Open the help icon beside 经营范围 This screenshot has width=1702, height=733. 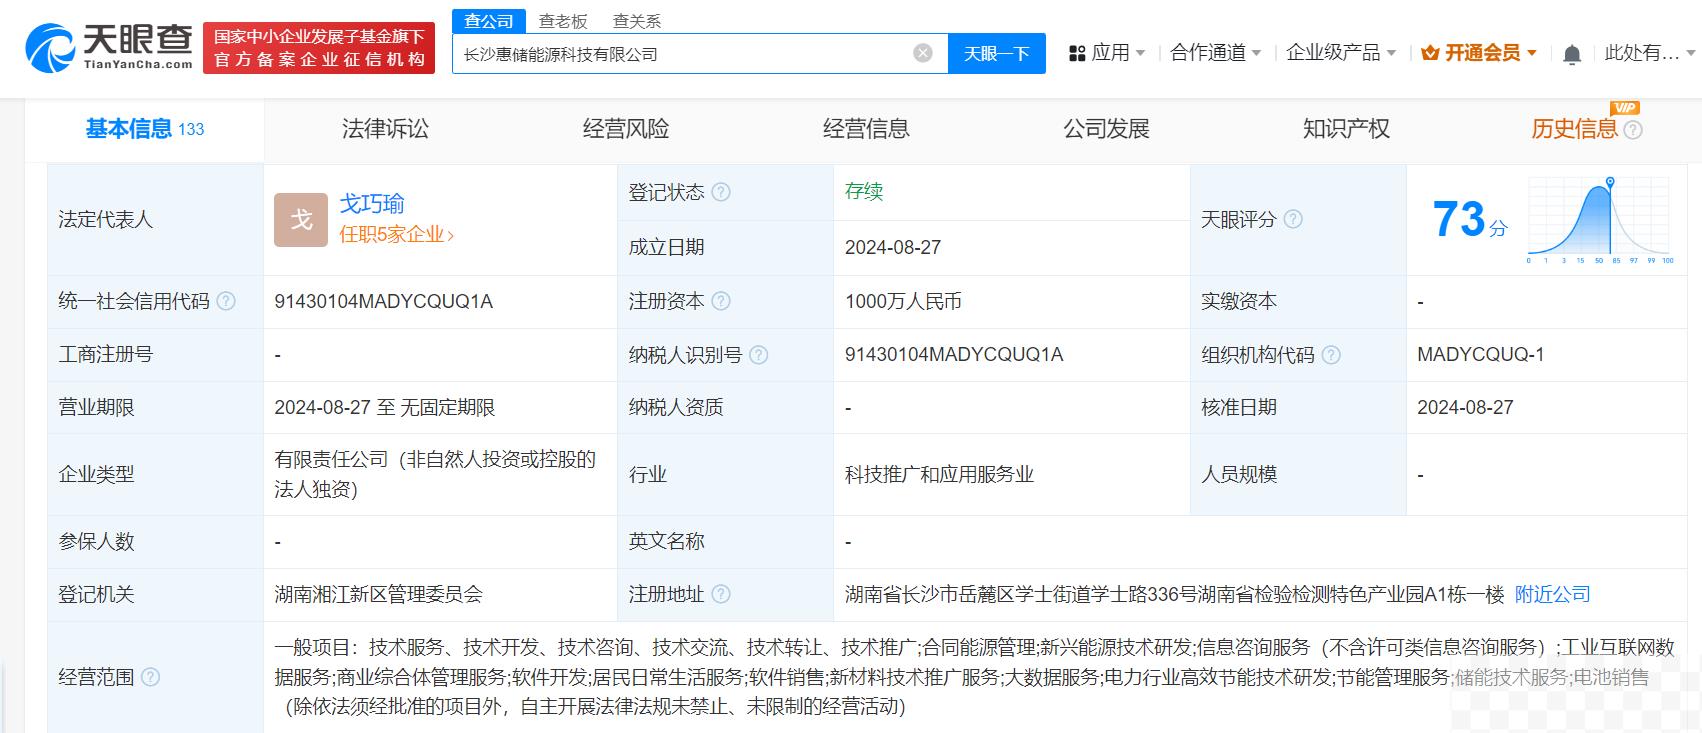point(150,677)
